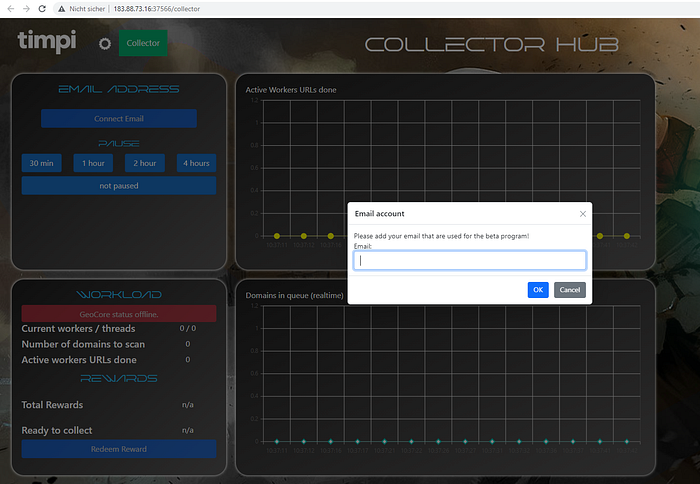This screenshot has width=700, height=484.
Task: Select the 1 hour pause option
Action: pyautogui.click(x=93, y=163)
